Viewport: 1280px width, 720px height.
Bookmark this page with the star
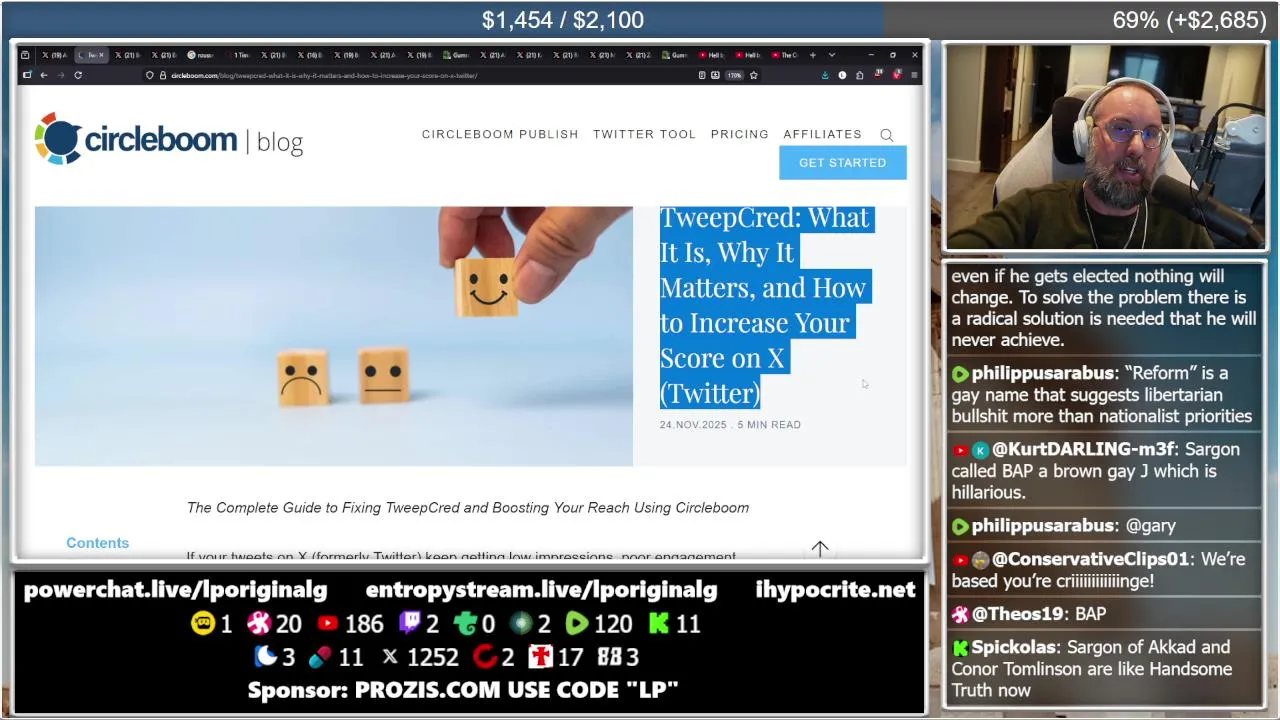tap(754, 75)
